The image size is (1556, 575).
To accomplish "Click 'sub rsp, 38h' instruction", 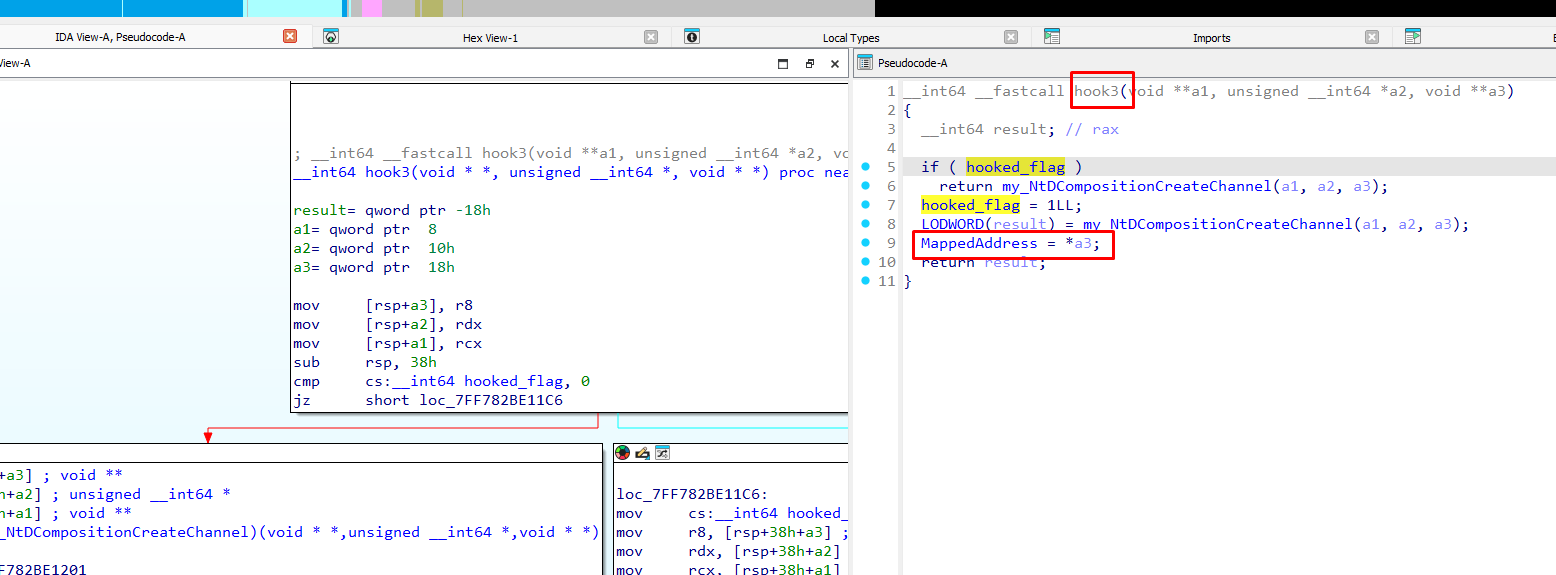I will point(365,362).
